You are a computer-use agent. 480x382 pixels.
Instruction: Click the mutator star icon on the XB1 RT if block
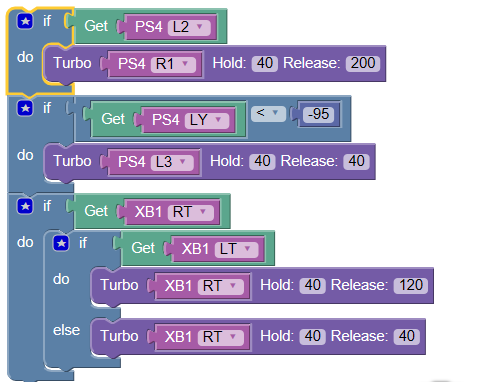pyautogui.click(x=25, y=206)
